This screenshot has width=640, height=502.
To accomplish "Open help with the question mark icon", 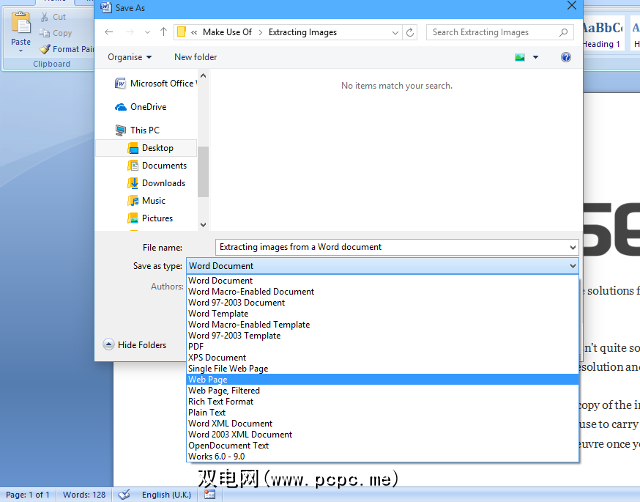I will click(566, 57).
